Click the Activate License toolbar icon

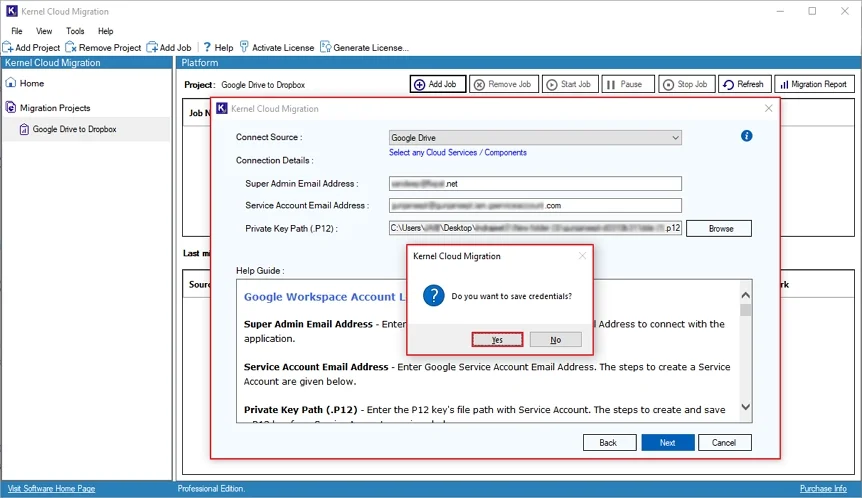pos(244,47)
